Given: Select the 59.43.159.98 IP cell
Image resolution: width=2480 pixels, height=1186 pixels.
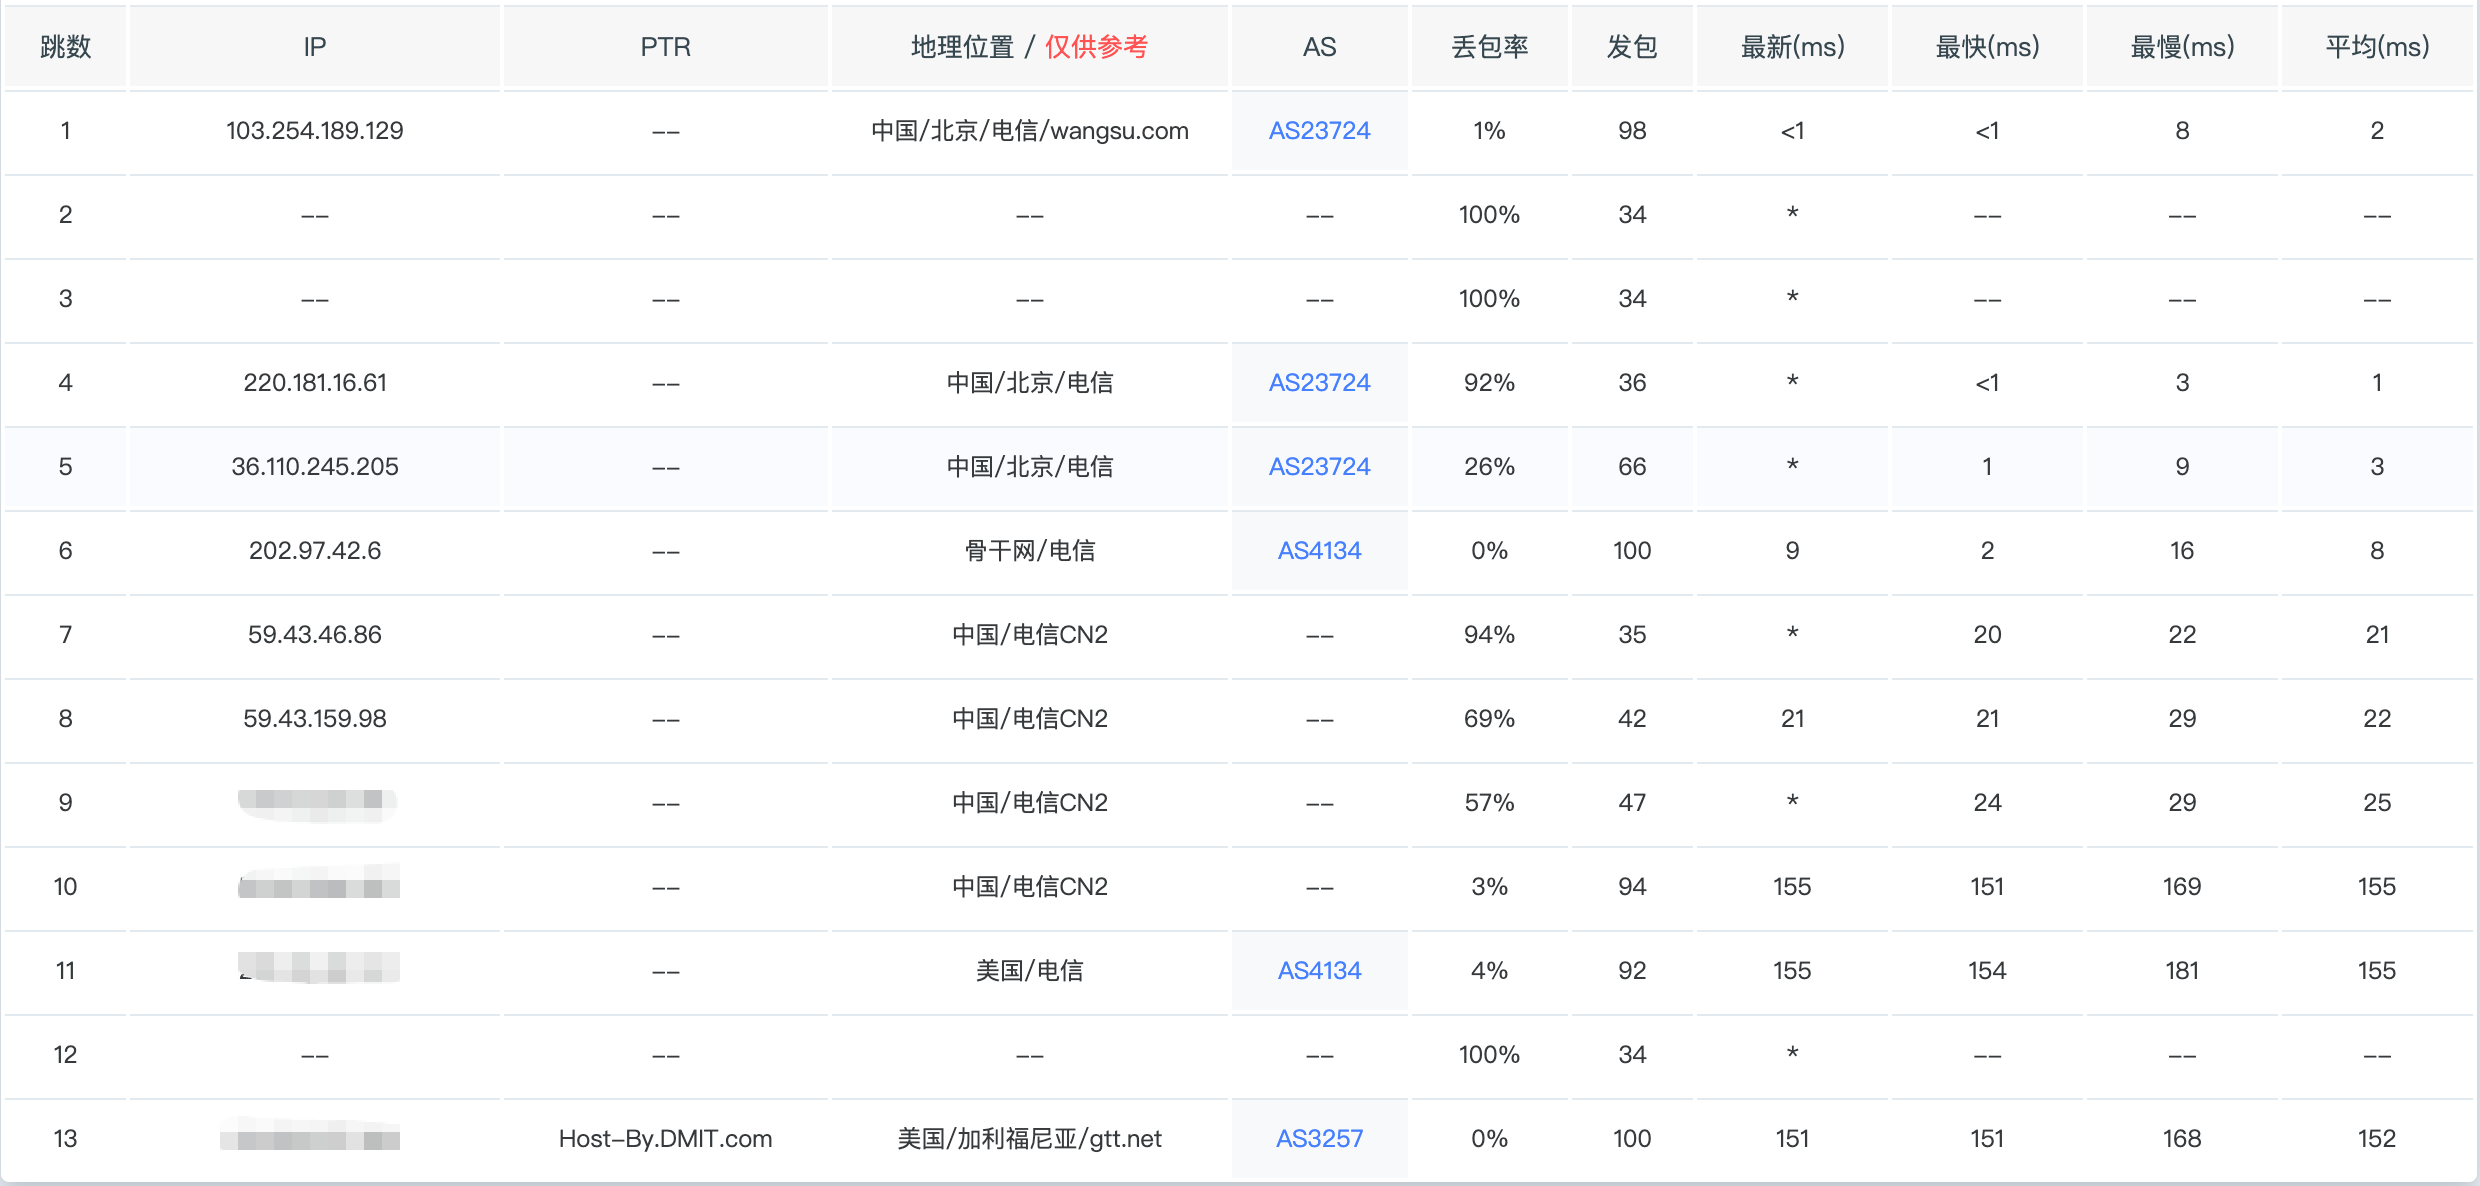Looking at the screenshot, I should tap(314, 719).
